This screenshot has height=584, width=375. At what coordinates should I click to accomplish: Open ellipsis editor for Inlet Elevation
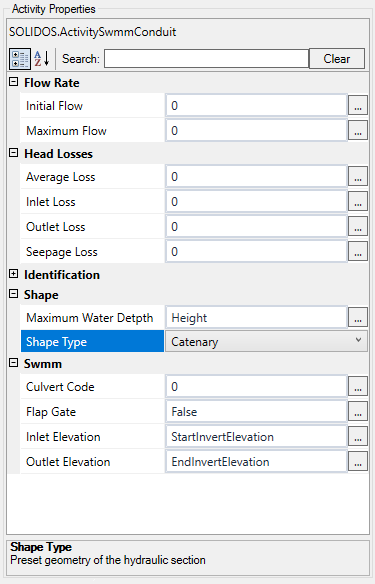coord(358,436)
